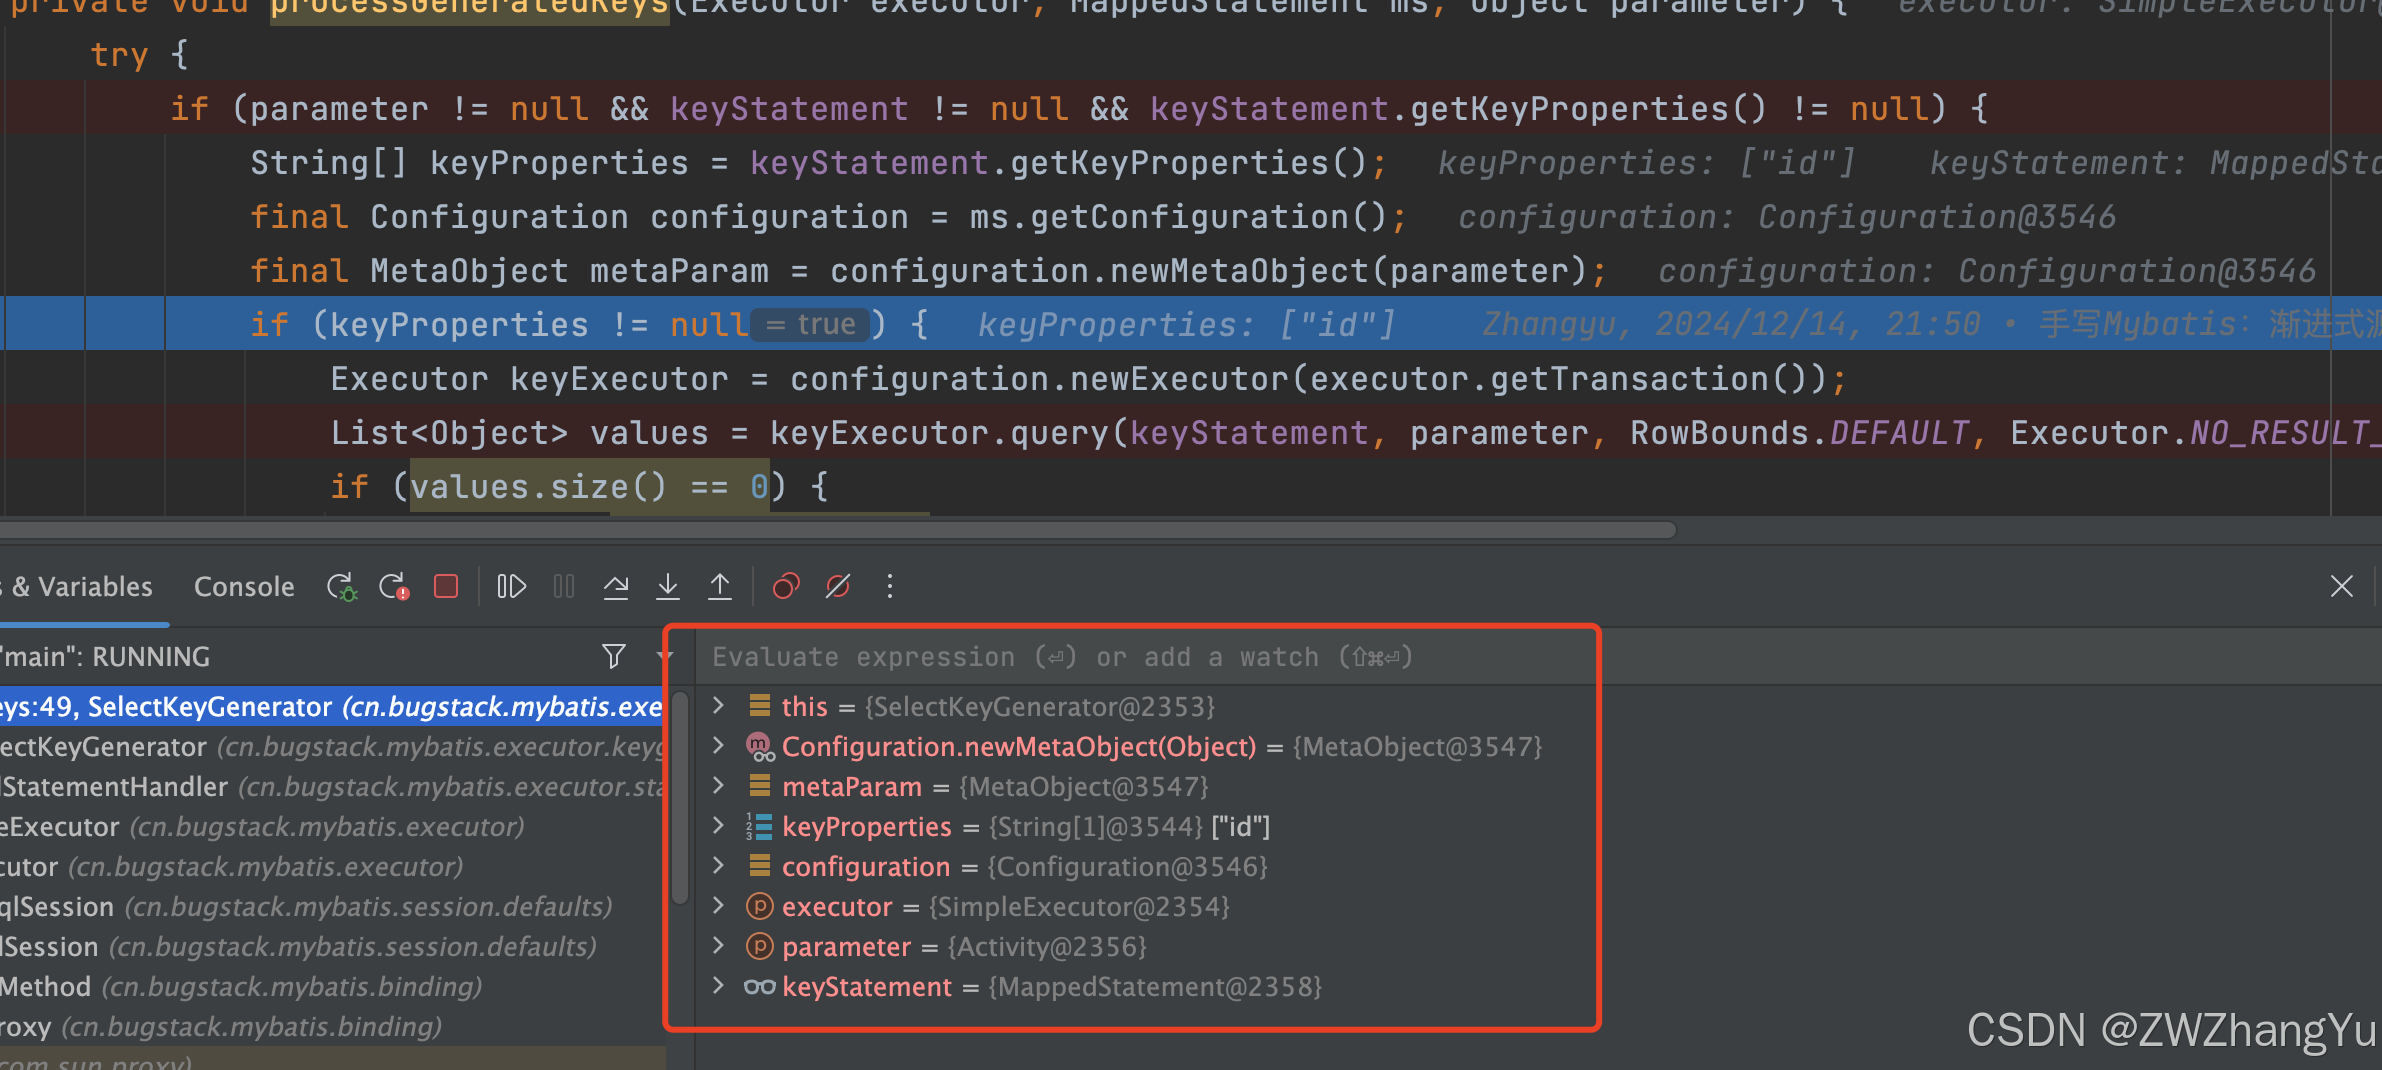Open the thread frames filter
The width and height of the screenshot is (2382, 1070).
[x=614, y=656]
